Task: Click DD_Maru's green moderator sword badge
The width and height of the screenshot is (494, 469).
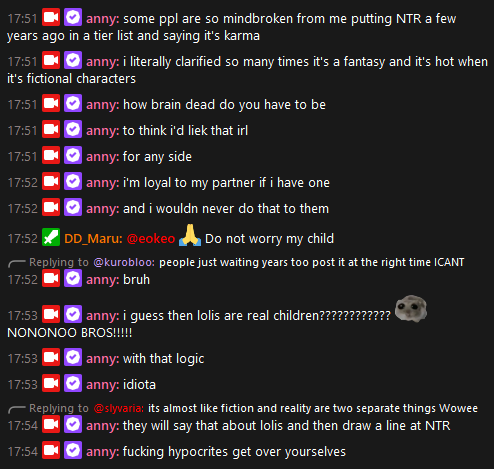Action: pyautogui.click(x=51, y=237)
